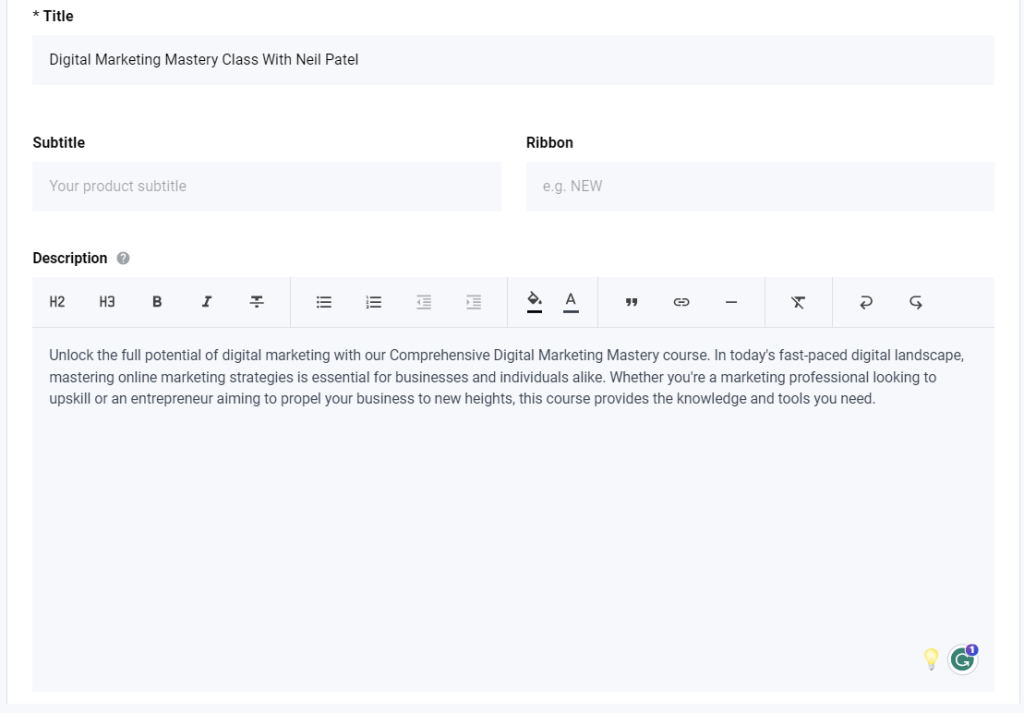
Task: Click the Subtitle input field
Action: click(267, 186)
